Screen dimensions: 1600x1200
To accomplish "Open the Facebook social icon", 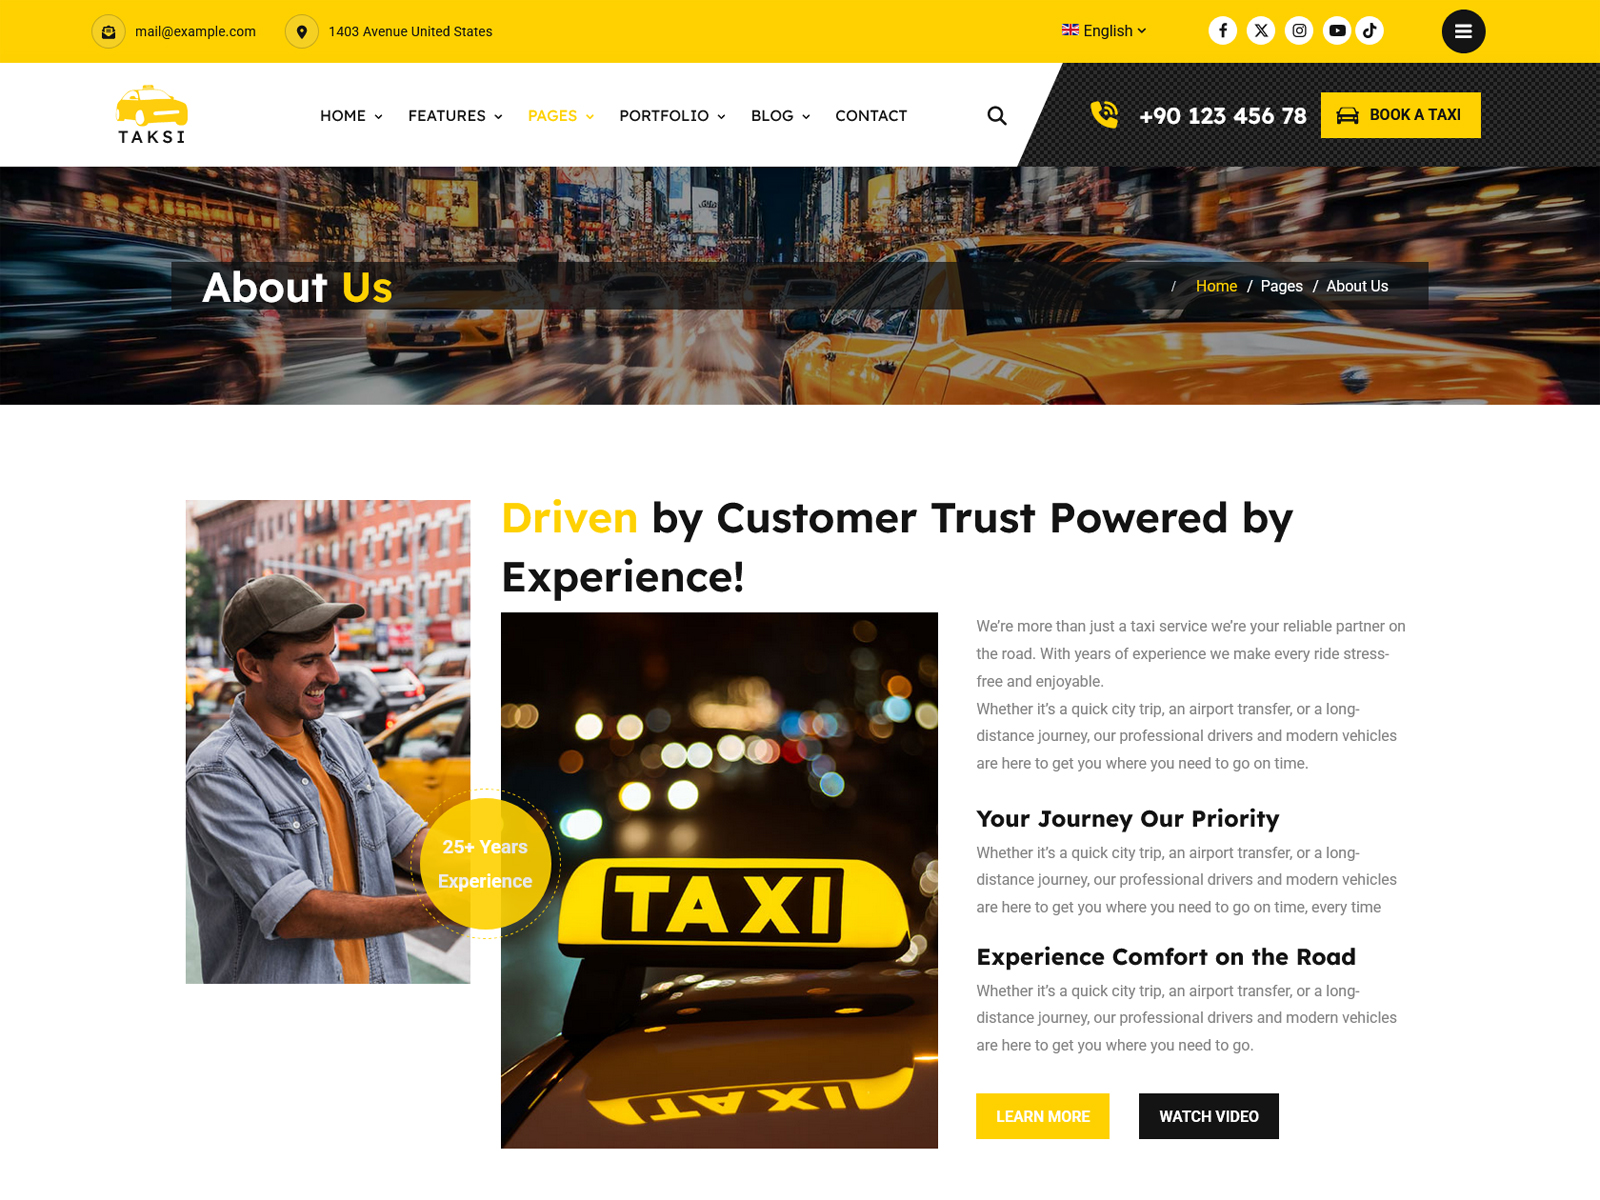I will [x=1222, y=31].
